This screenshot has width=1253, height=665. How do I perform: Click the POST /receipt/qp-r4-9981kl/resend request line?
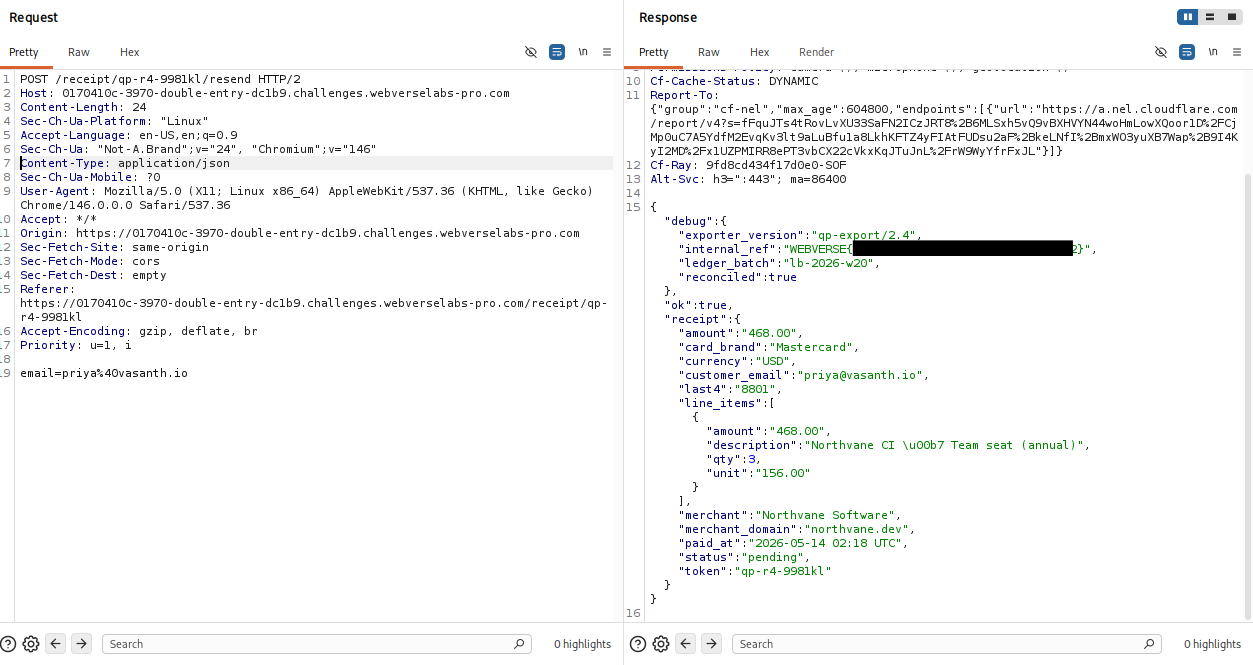(160, 79)
